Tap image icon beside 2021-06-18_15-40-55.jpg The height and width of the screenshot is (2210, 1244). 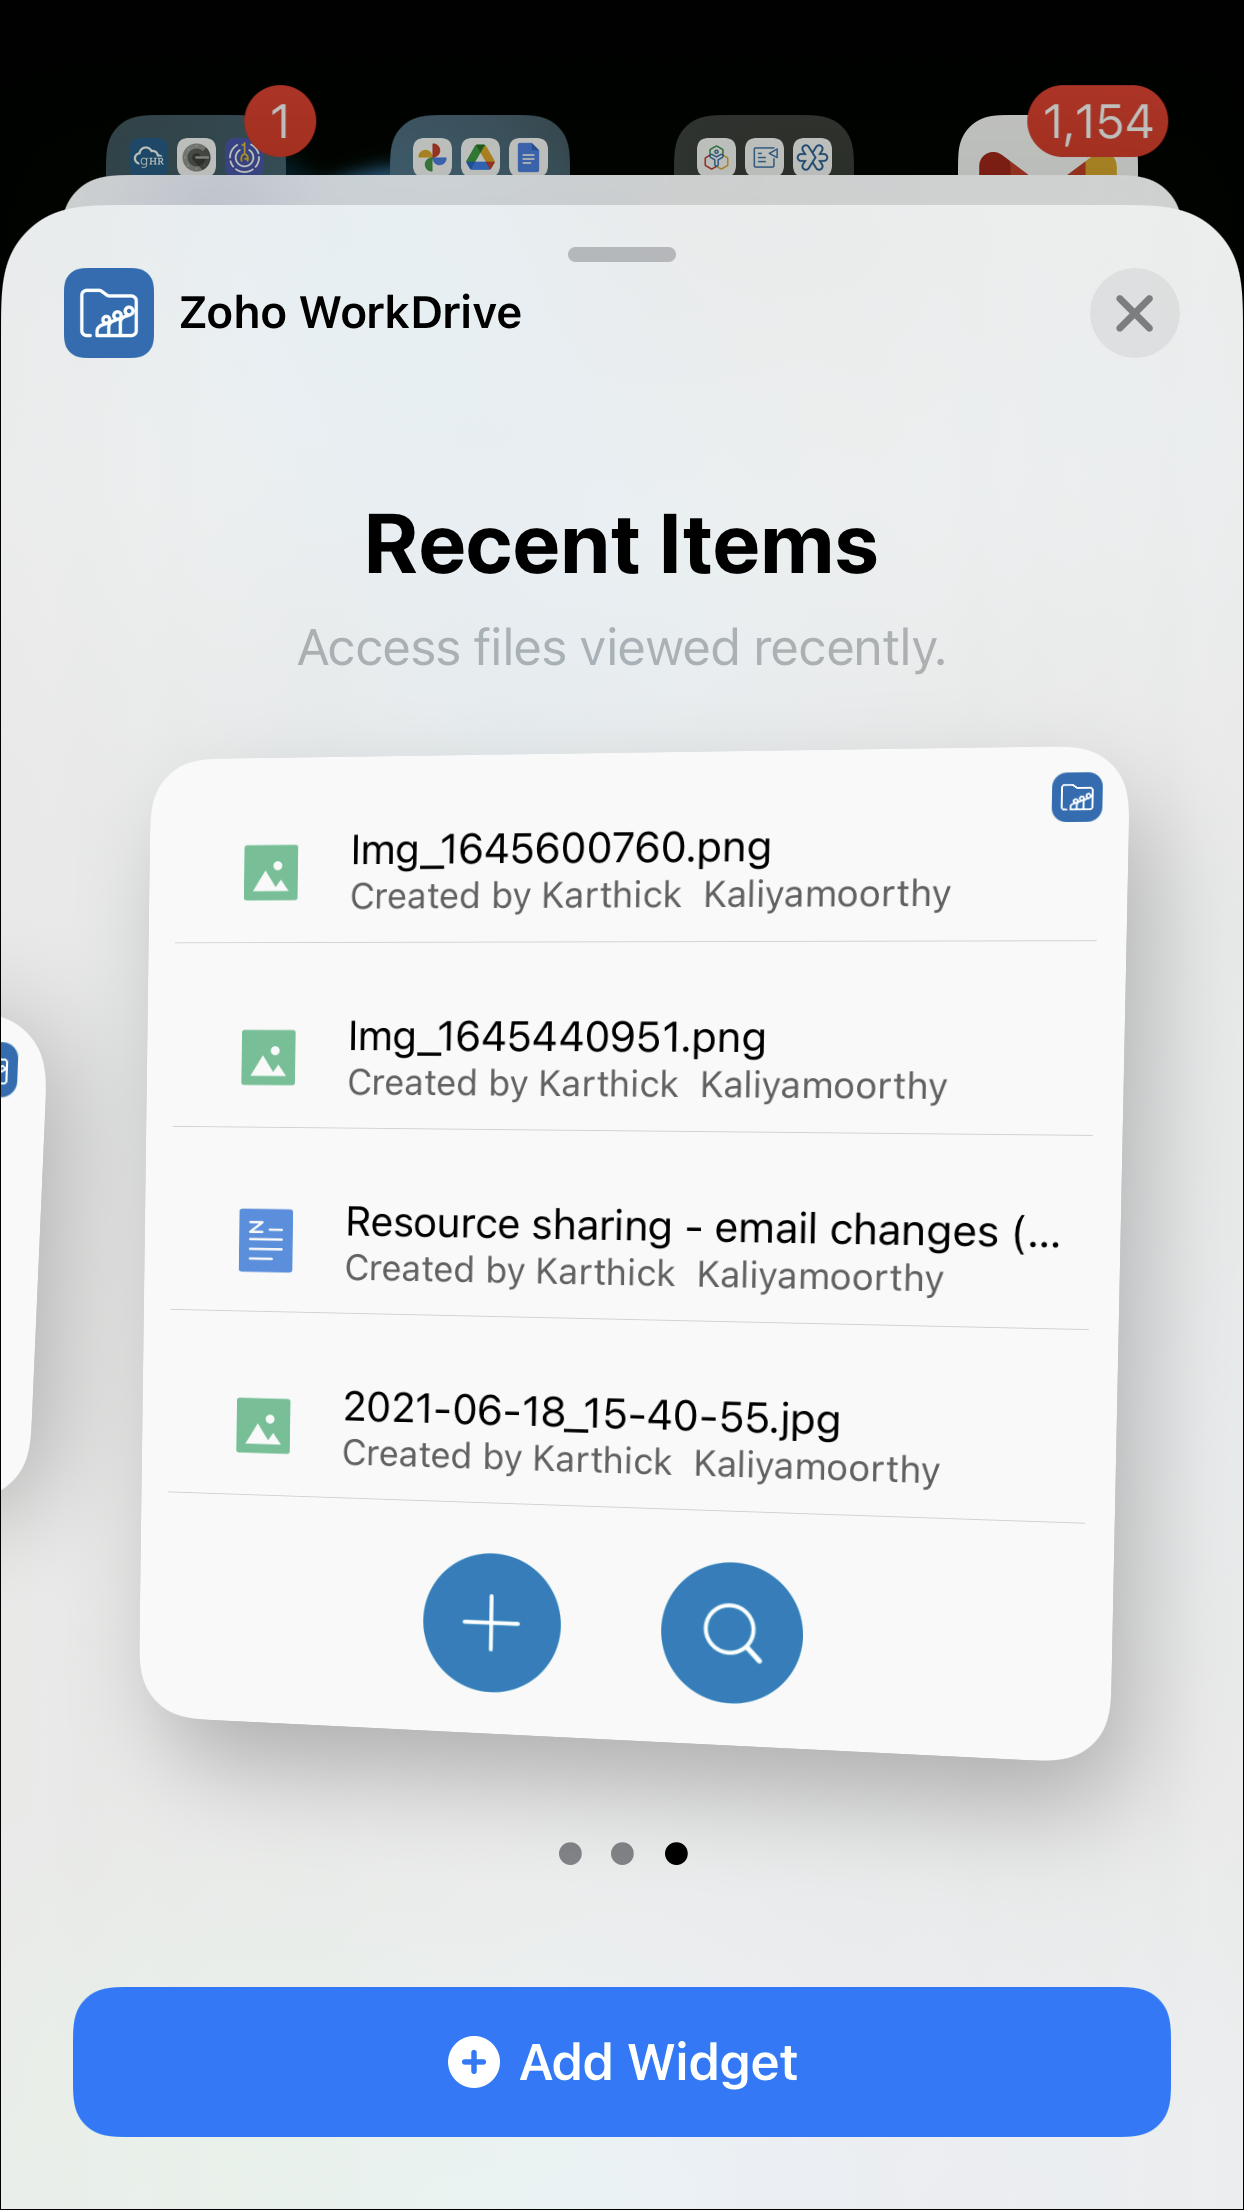pos(263,1426)
